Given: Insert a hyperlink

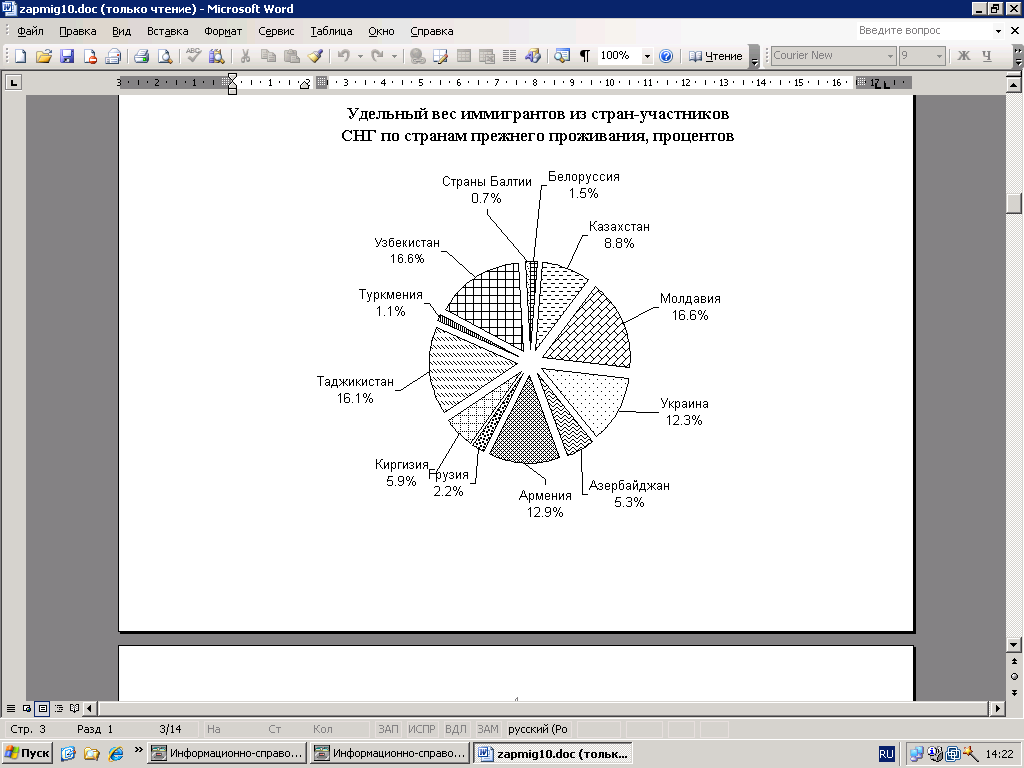Looking at the screenshot, I should (x=417, y=56).
